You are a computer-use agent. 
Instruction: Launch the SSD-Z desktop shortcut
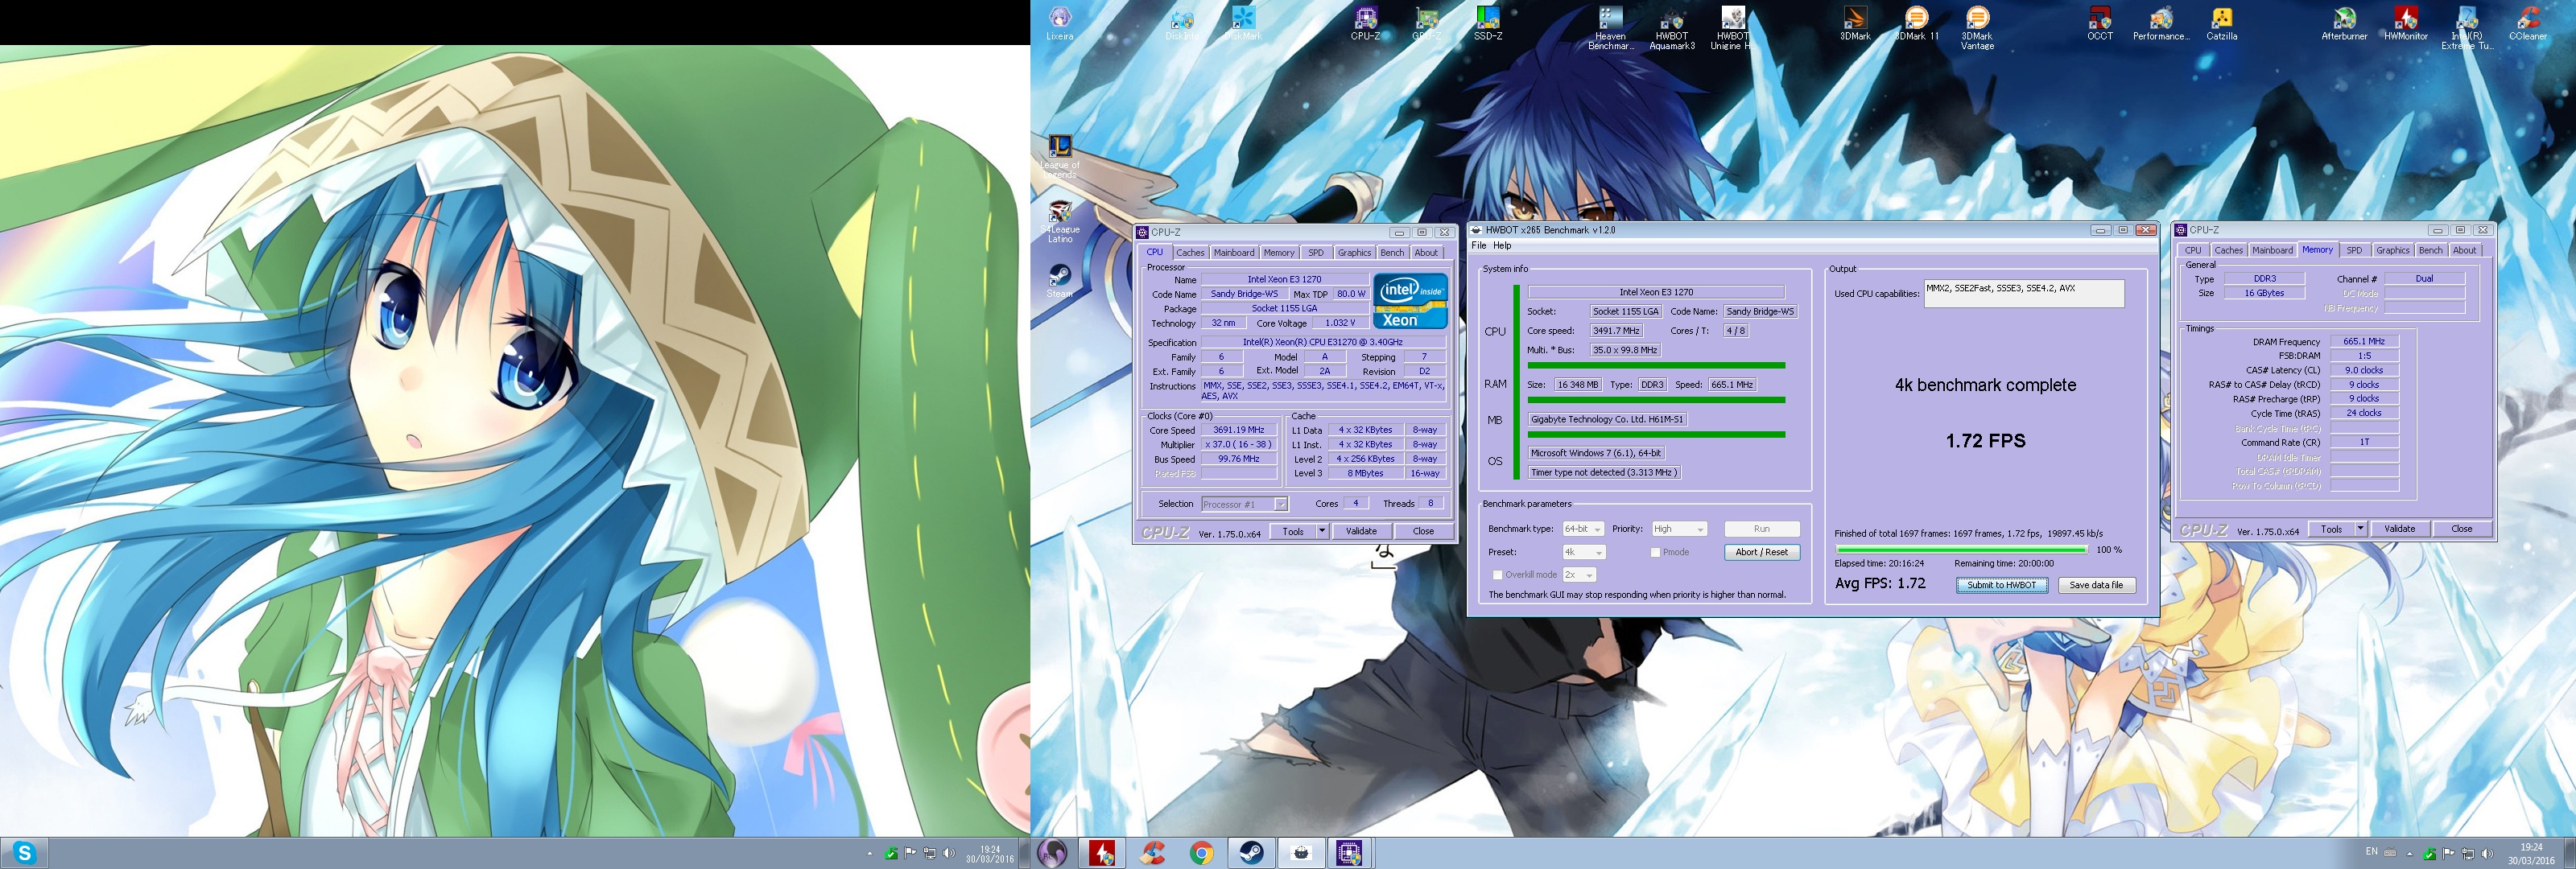click(1488, 23)
